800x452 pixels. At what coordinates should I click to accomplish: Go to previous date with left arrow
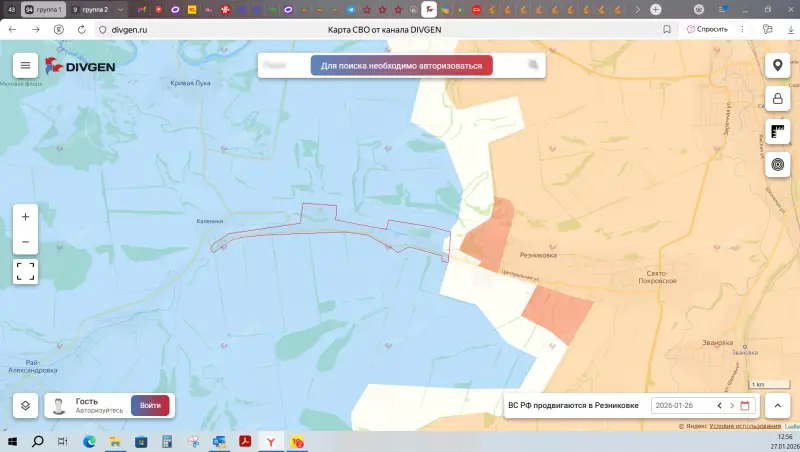click(x=719, y=405)
